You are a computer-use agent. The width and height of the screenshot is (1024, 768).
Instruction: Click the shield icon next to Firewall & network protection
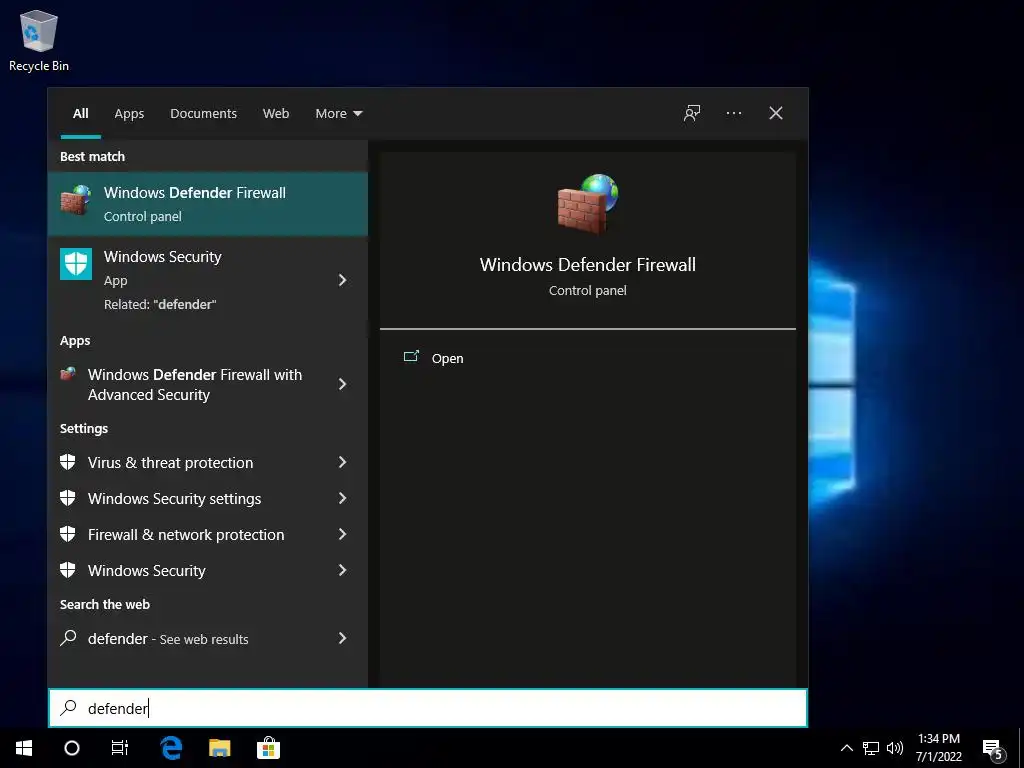pyautogui.click(x=67, y=534)
